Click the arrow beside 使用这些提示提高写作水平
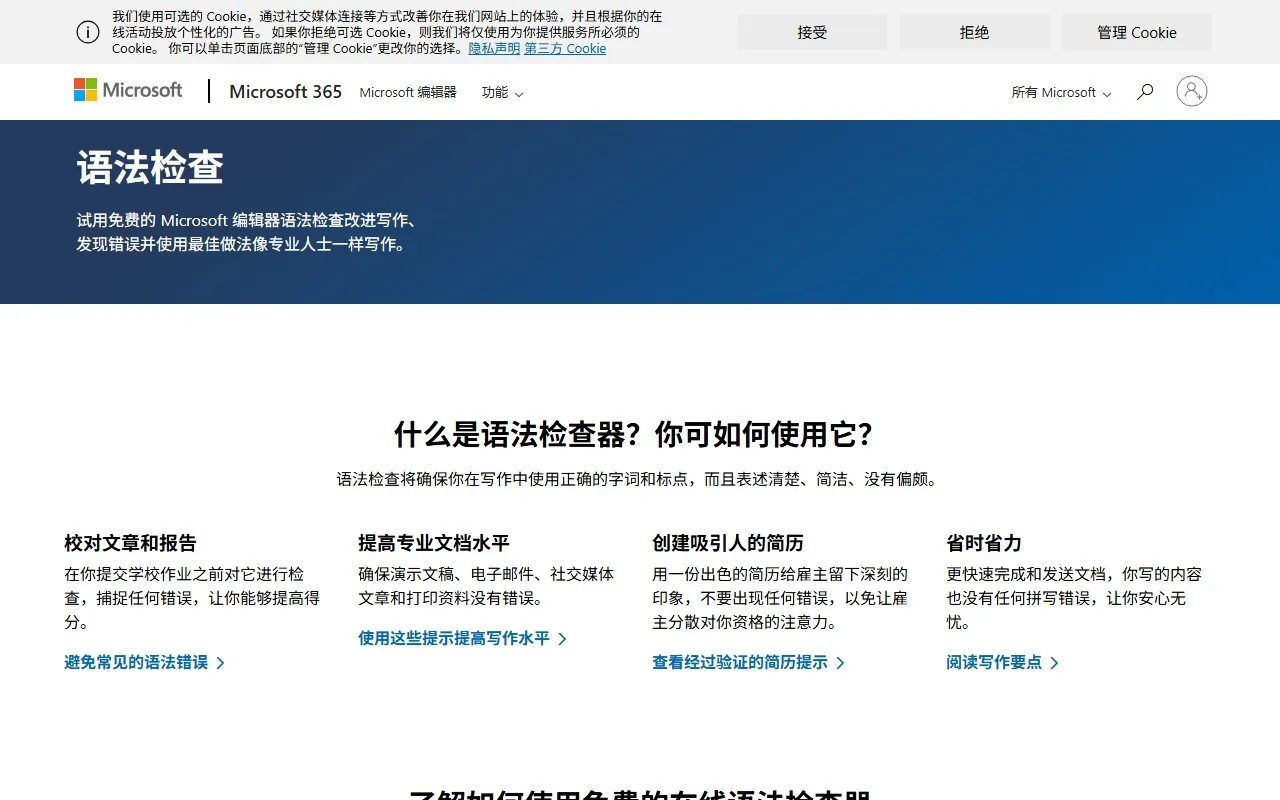This screenshot has width=1280, height=800. [563, 638]
